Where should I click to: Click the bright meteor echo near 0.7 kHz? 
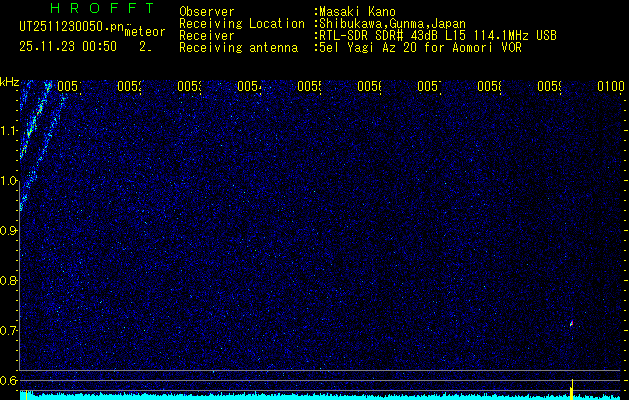pos(571,323)
